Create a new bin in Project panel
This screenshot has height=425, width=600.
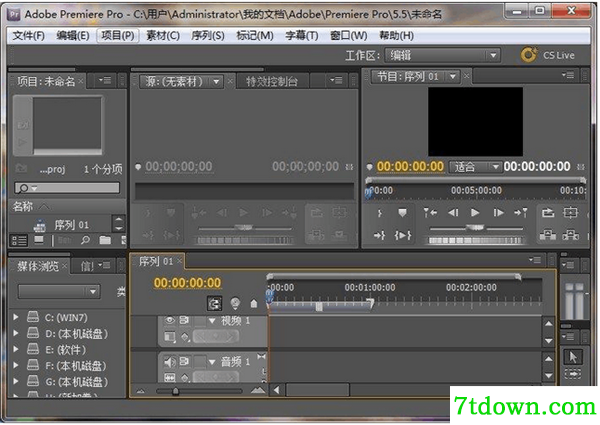point(105,240)
